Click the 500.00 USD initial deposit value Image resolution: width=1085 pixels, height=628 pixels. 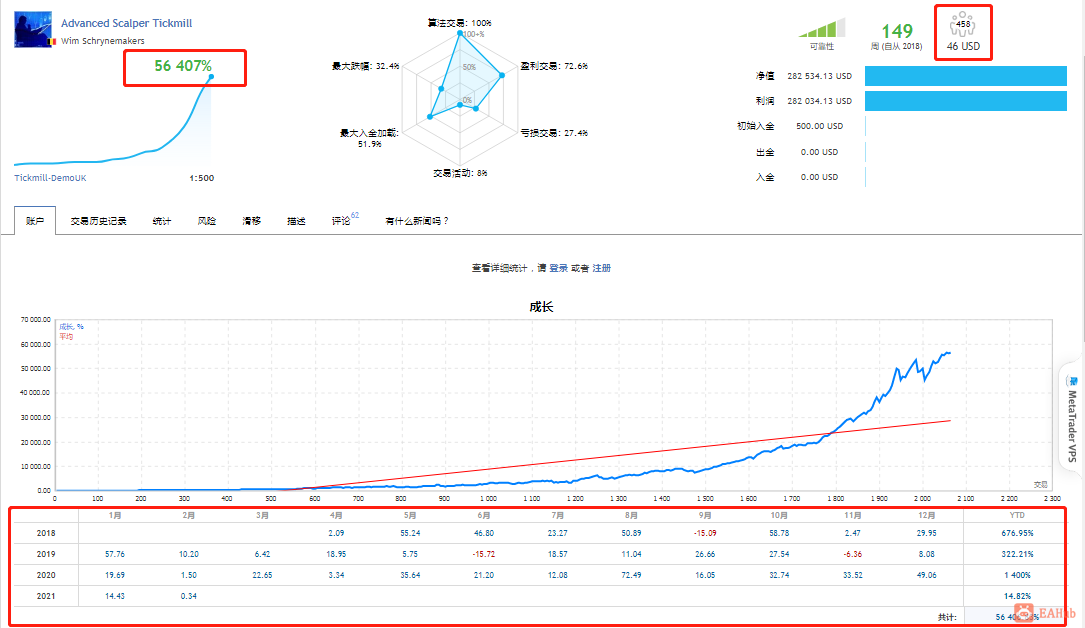(x=819, y=126)
